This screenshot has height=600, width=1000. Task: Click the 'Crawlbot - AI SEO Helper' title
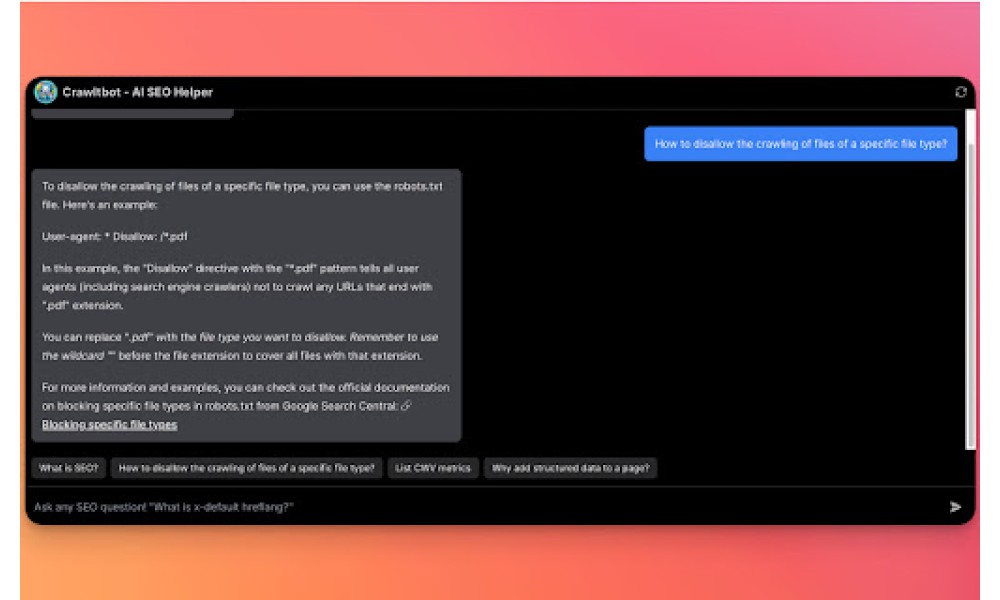[138, 92]
